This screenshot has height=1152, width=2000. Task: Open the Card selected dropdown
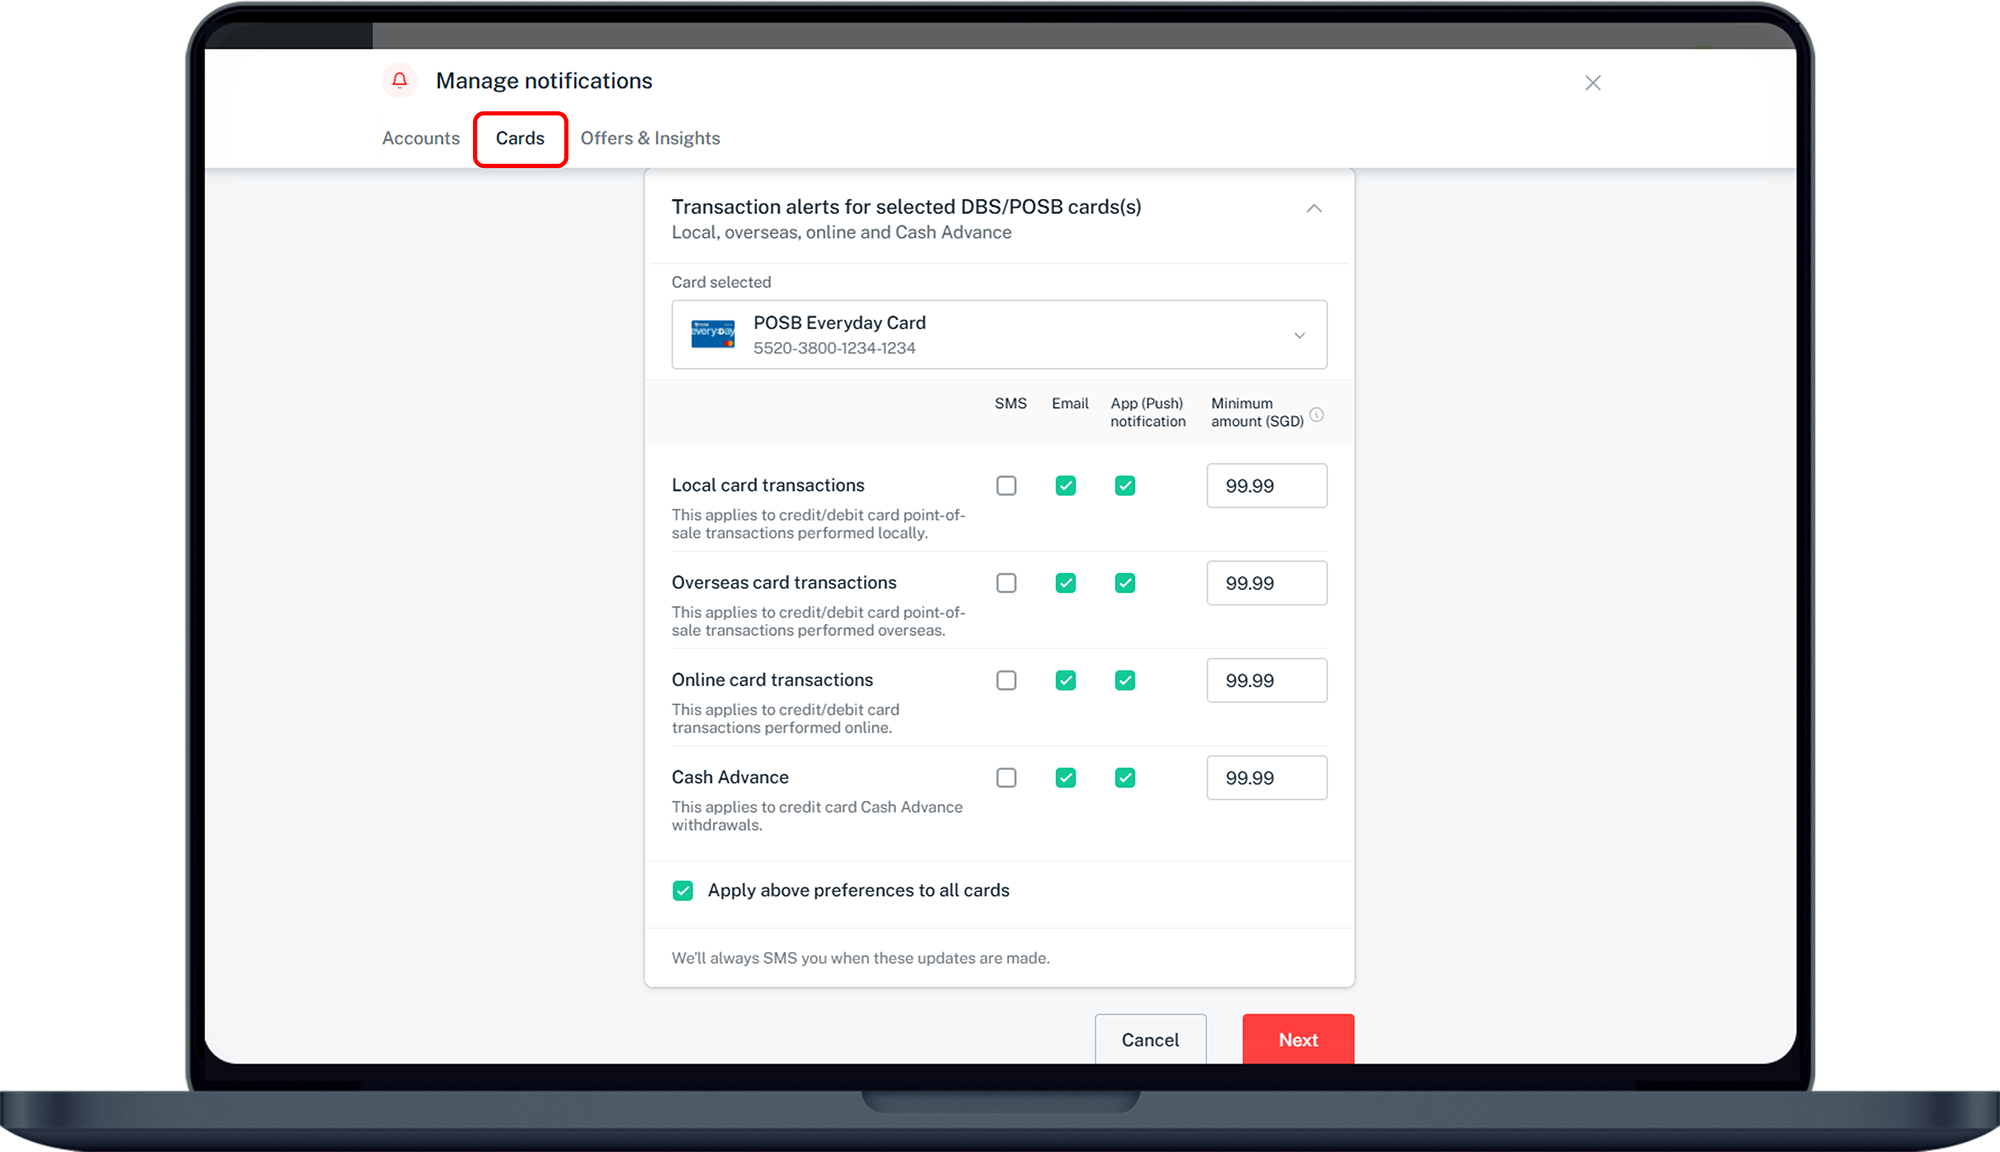pyautogui.click(x=1299, y=335)
